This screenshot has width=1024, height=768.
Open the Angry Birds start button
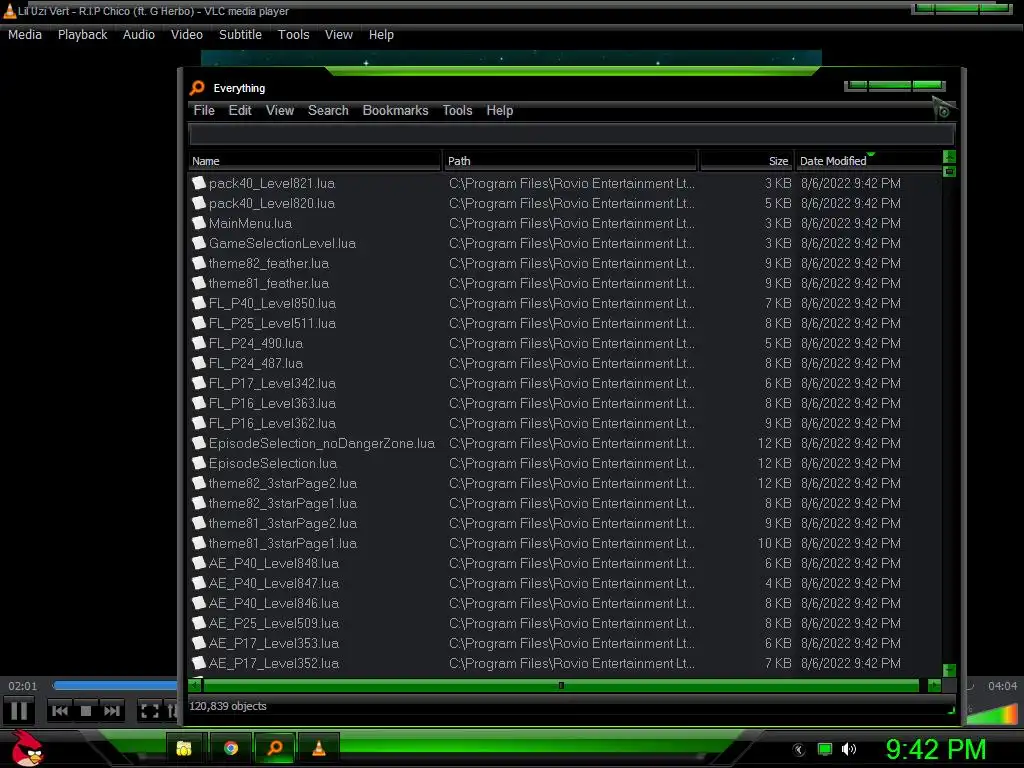(x=27, y=748)
